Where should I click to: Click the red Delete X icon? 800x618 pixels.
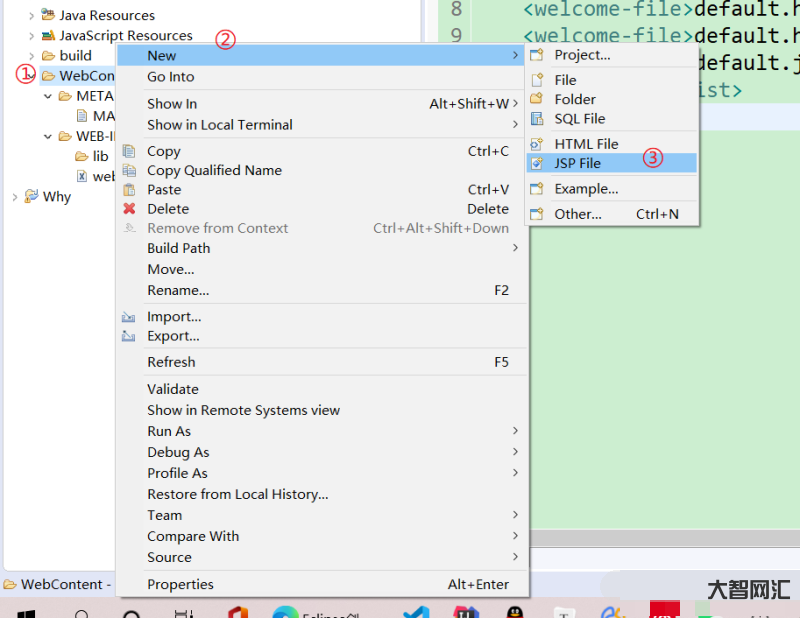(x=129, y=209)
